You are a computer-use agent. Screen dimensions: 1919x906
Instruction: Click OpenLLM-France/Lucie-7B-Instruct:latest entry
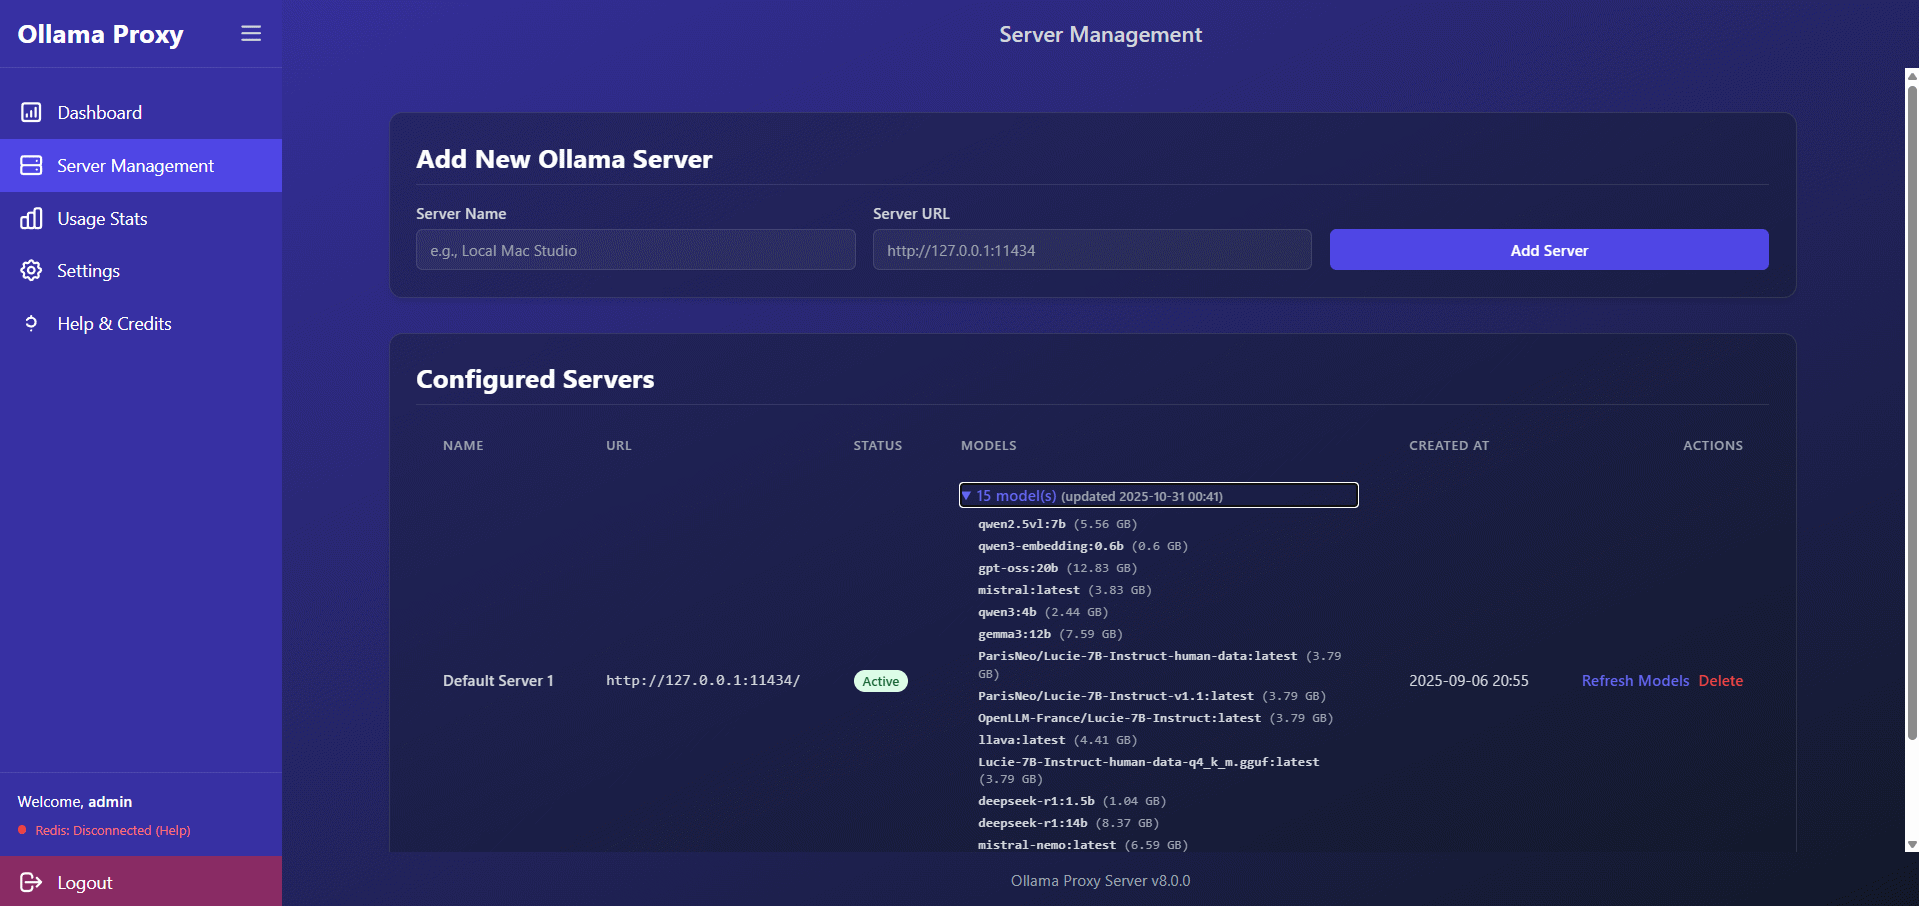click(x=1156, y=718)
